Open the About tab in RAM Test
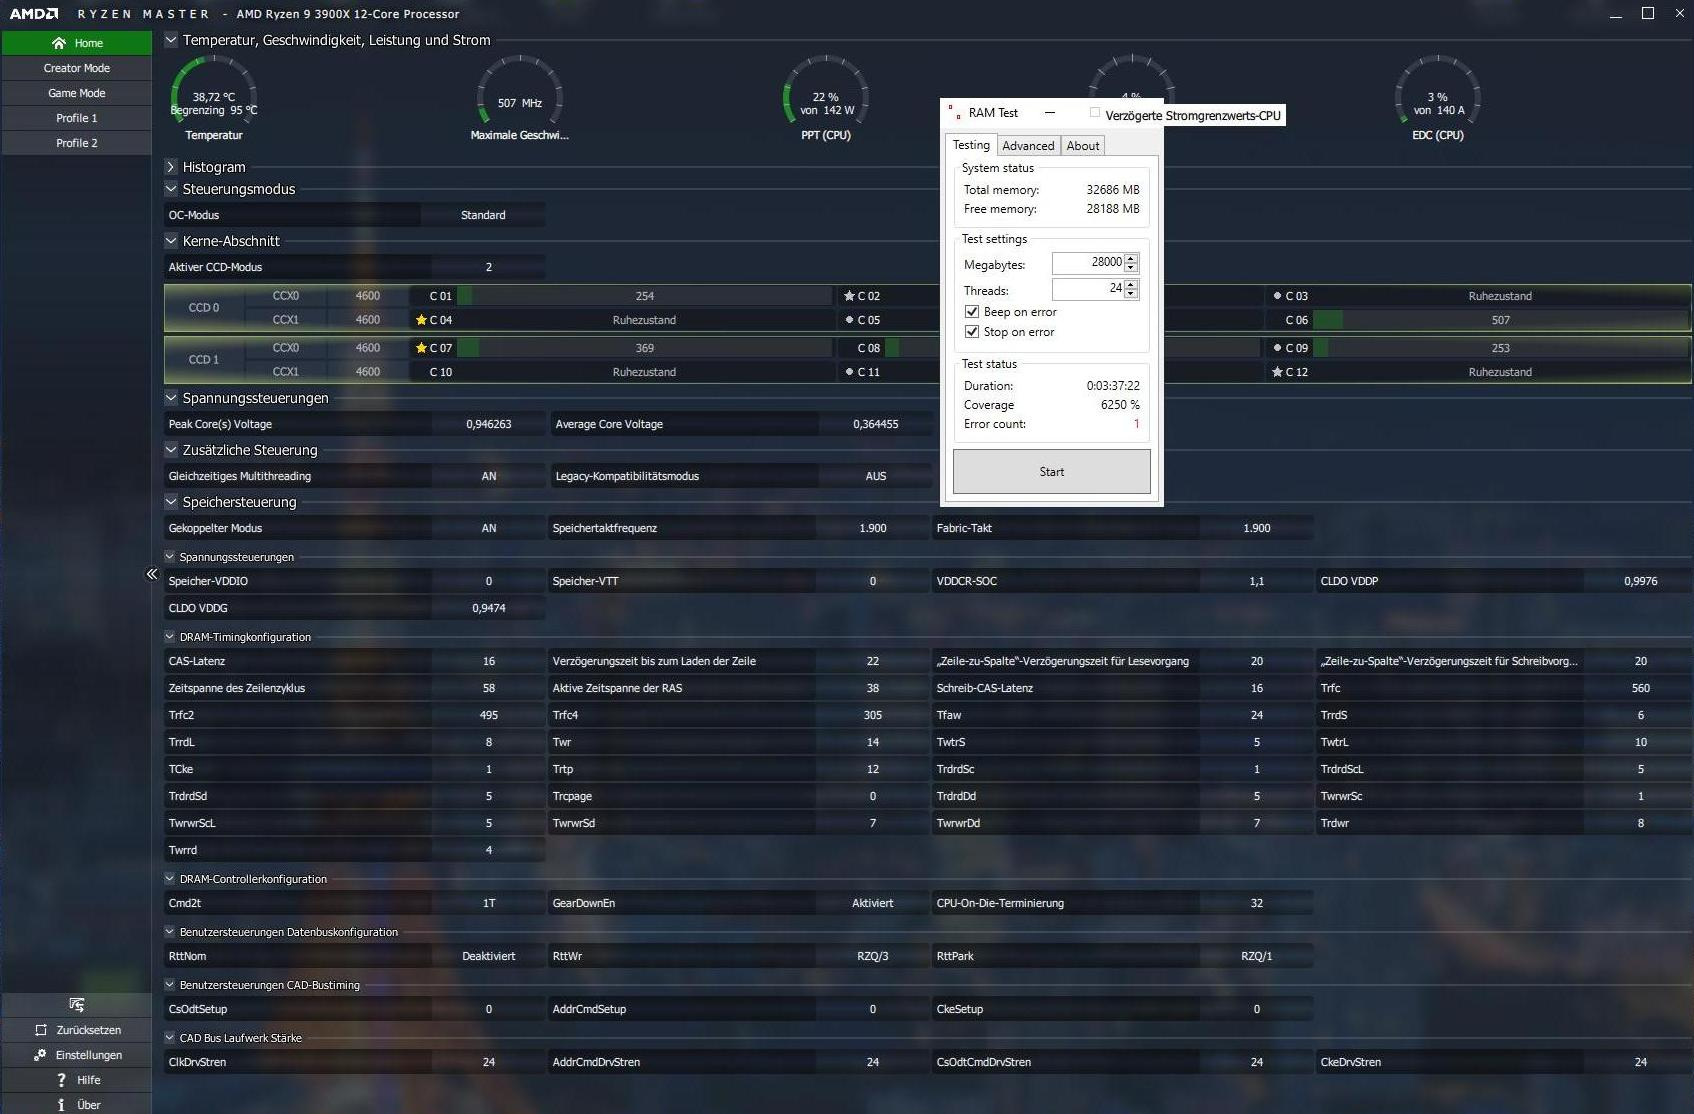1694x1114 pixels. pyautogui.click(x=1082, y=146)
